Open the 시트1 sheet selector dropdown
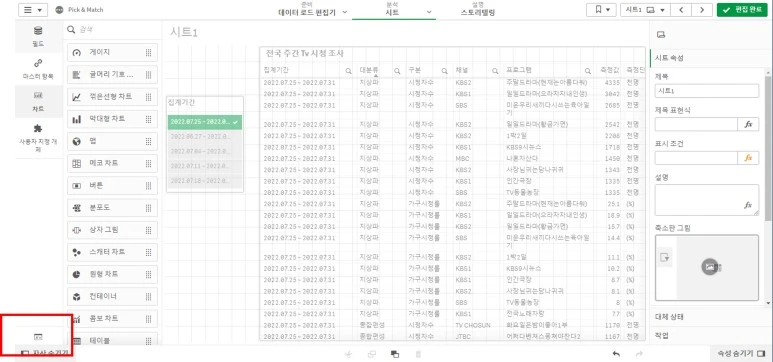 point(645,10)
